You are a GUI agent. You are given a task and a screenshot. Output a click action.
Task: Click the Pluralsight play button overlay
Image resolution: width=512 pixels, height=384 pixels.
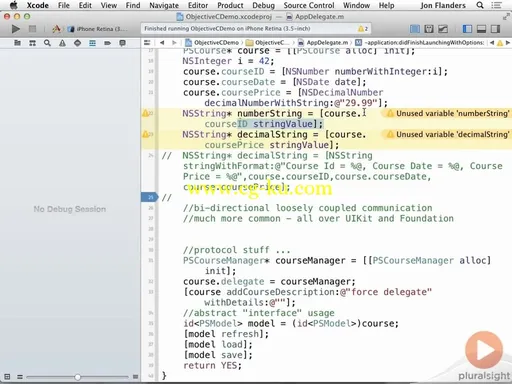(x=484, y=350)
